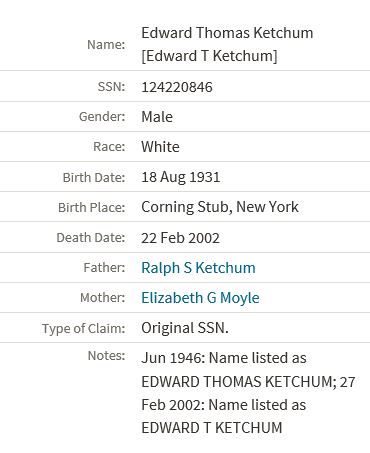Screen dimensions: 370x453
Task: Click the Race value White
Action: coord(160,147)
